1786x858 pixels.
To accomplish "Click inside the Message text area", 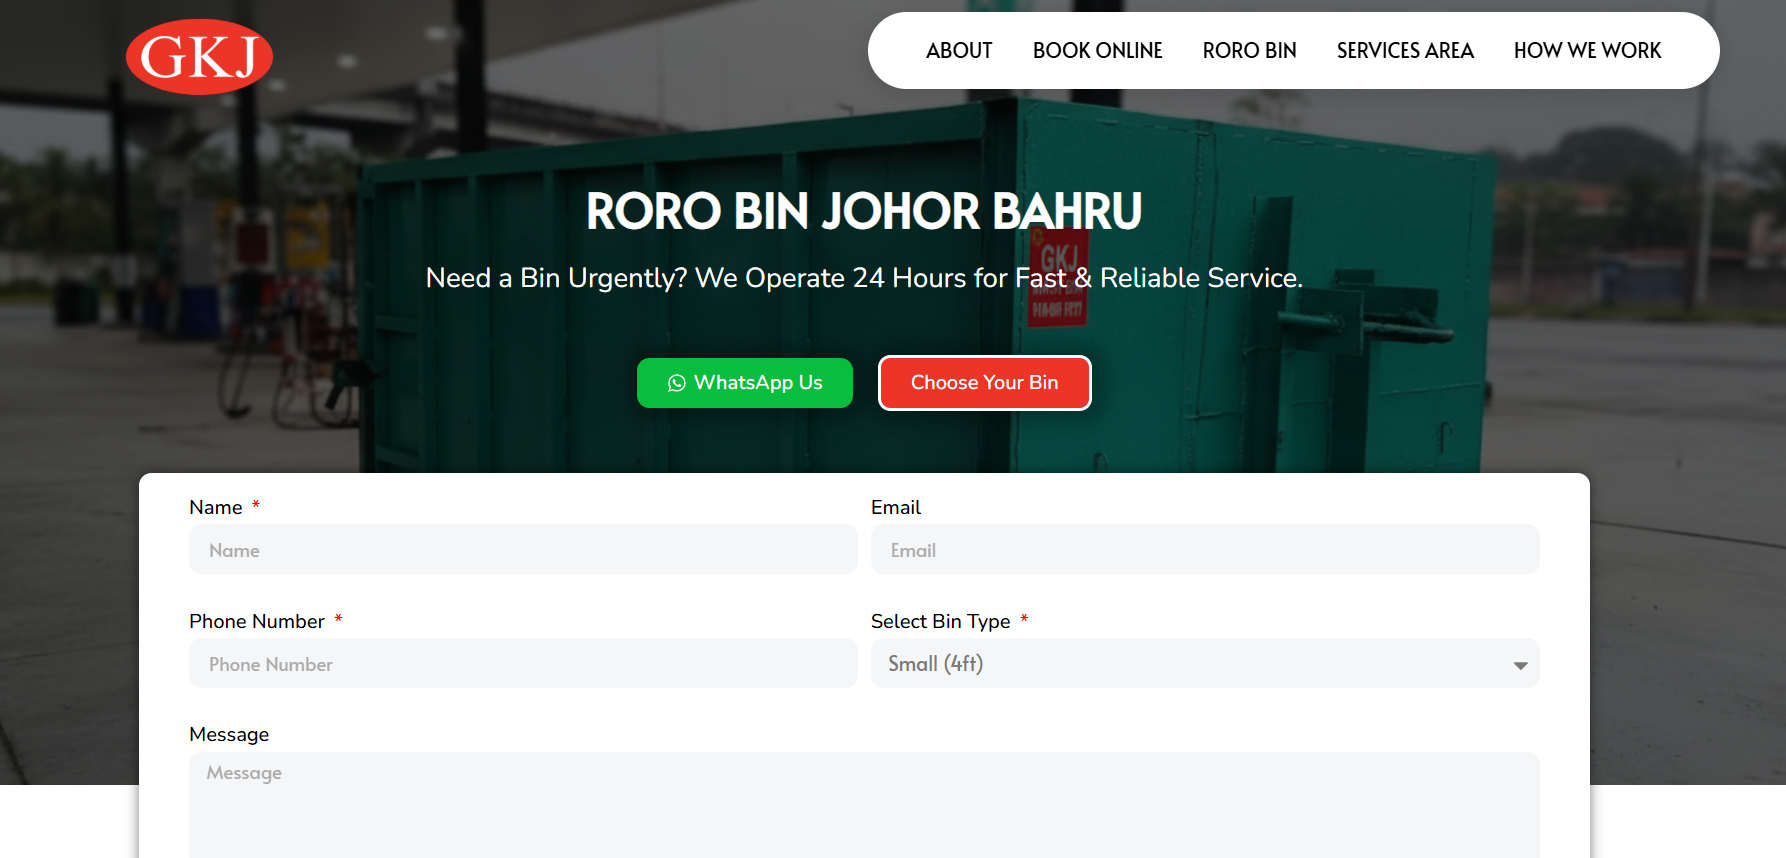I will 863,805.
